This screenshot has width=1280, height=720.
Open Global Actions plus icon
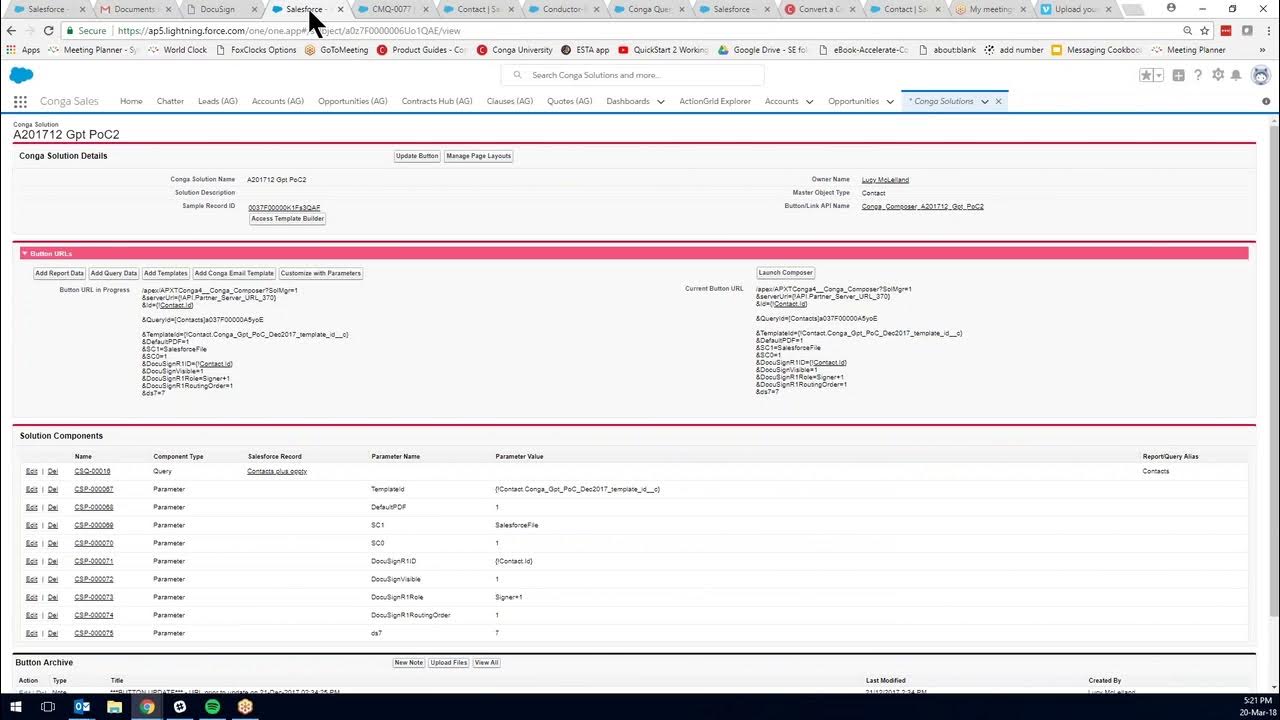pos(1179,75)
